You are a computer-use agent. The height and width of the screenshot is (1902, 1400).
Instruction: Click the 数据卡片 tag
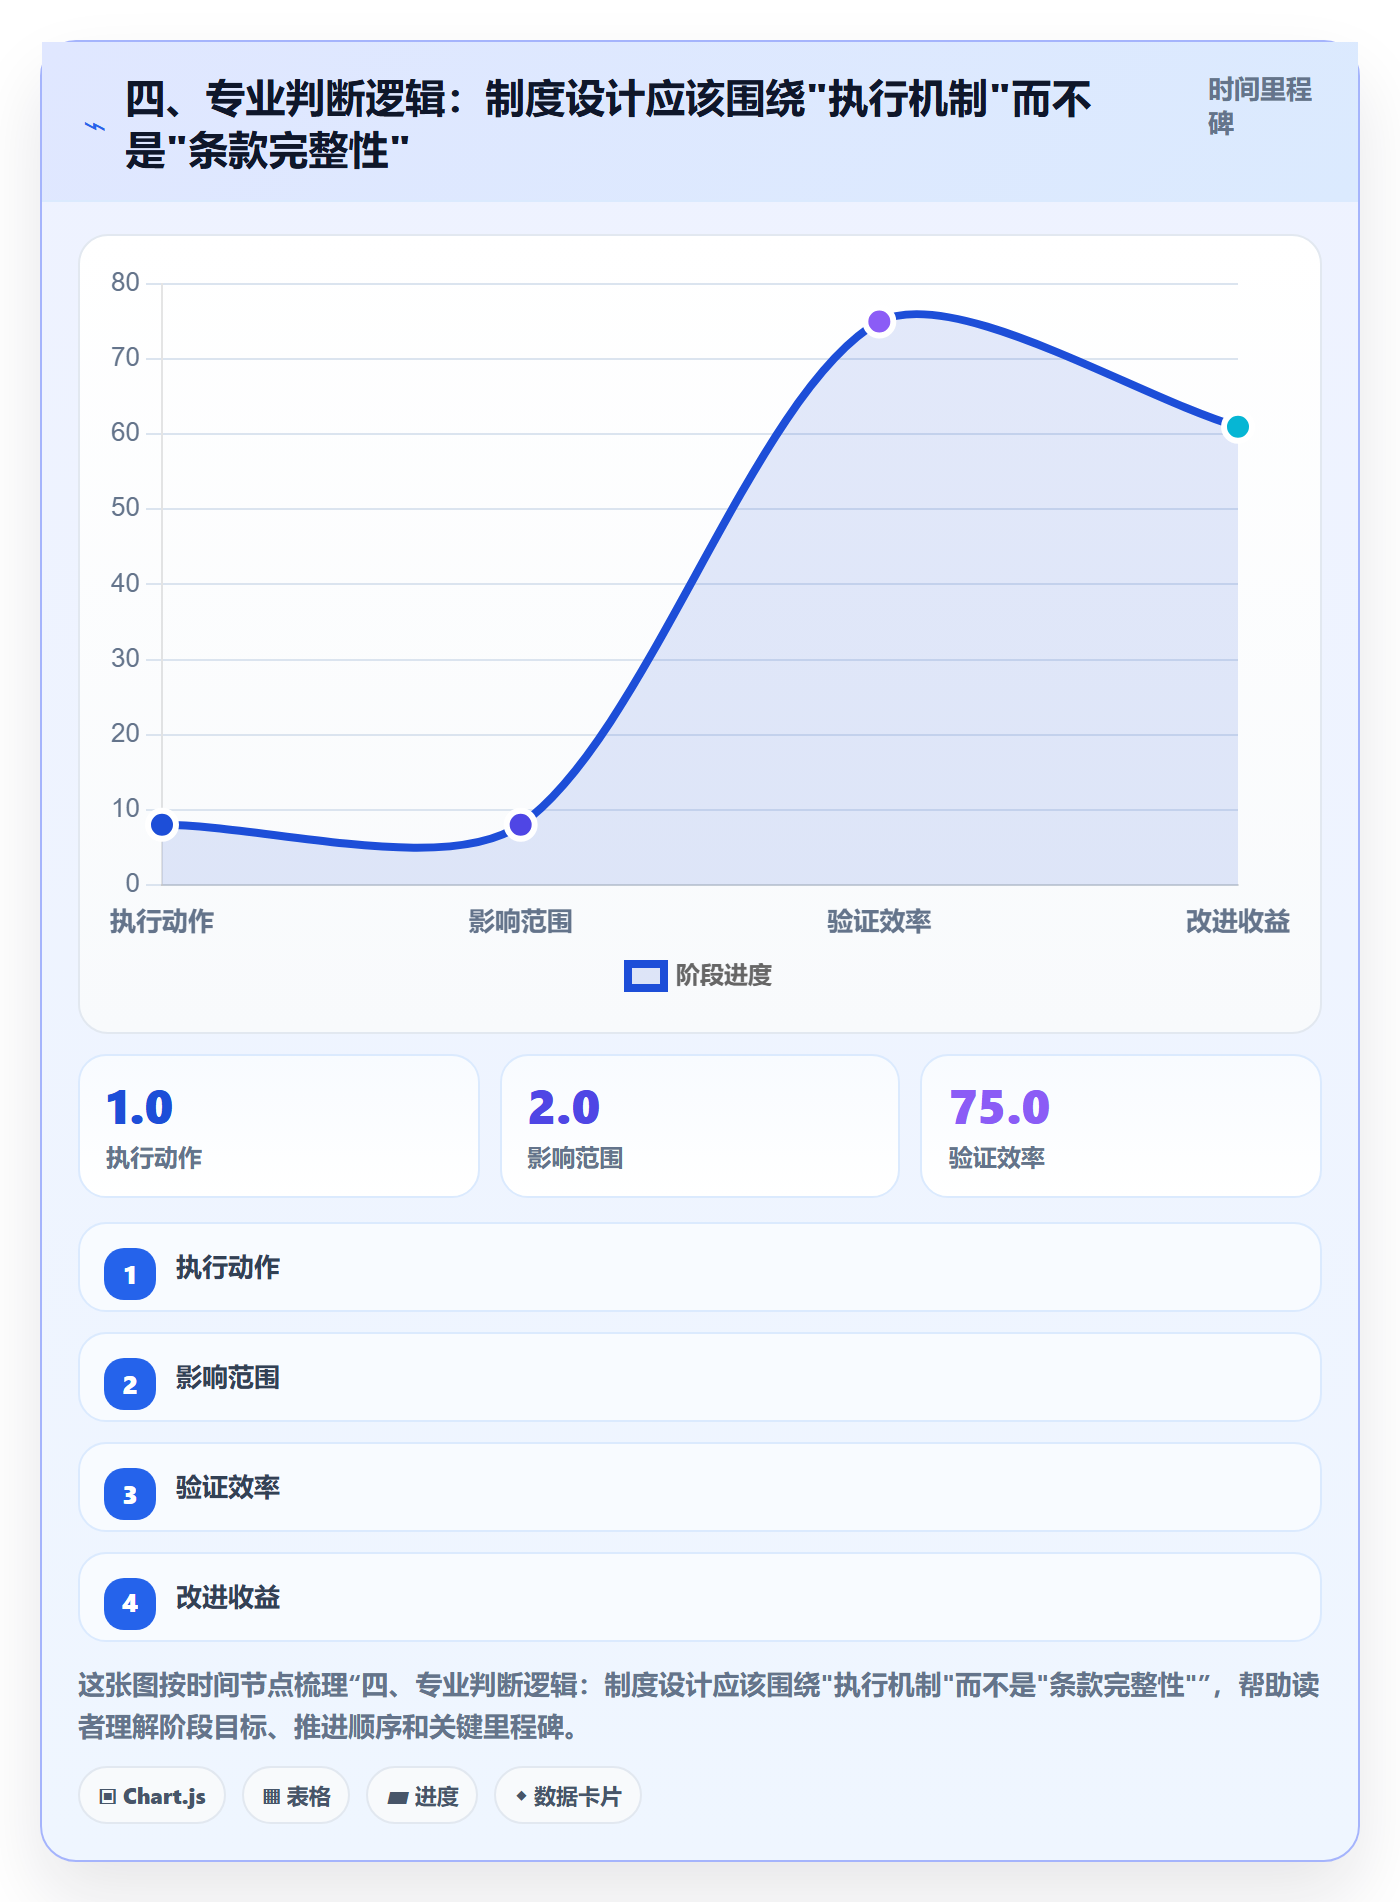tap(568, 1796)
